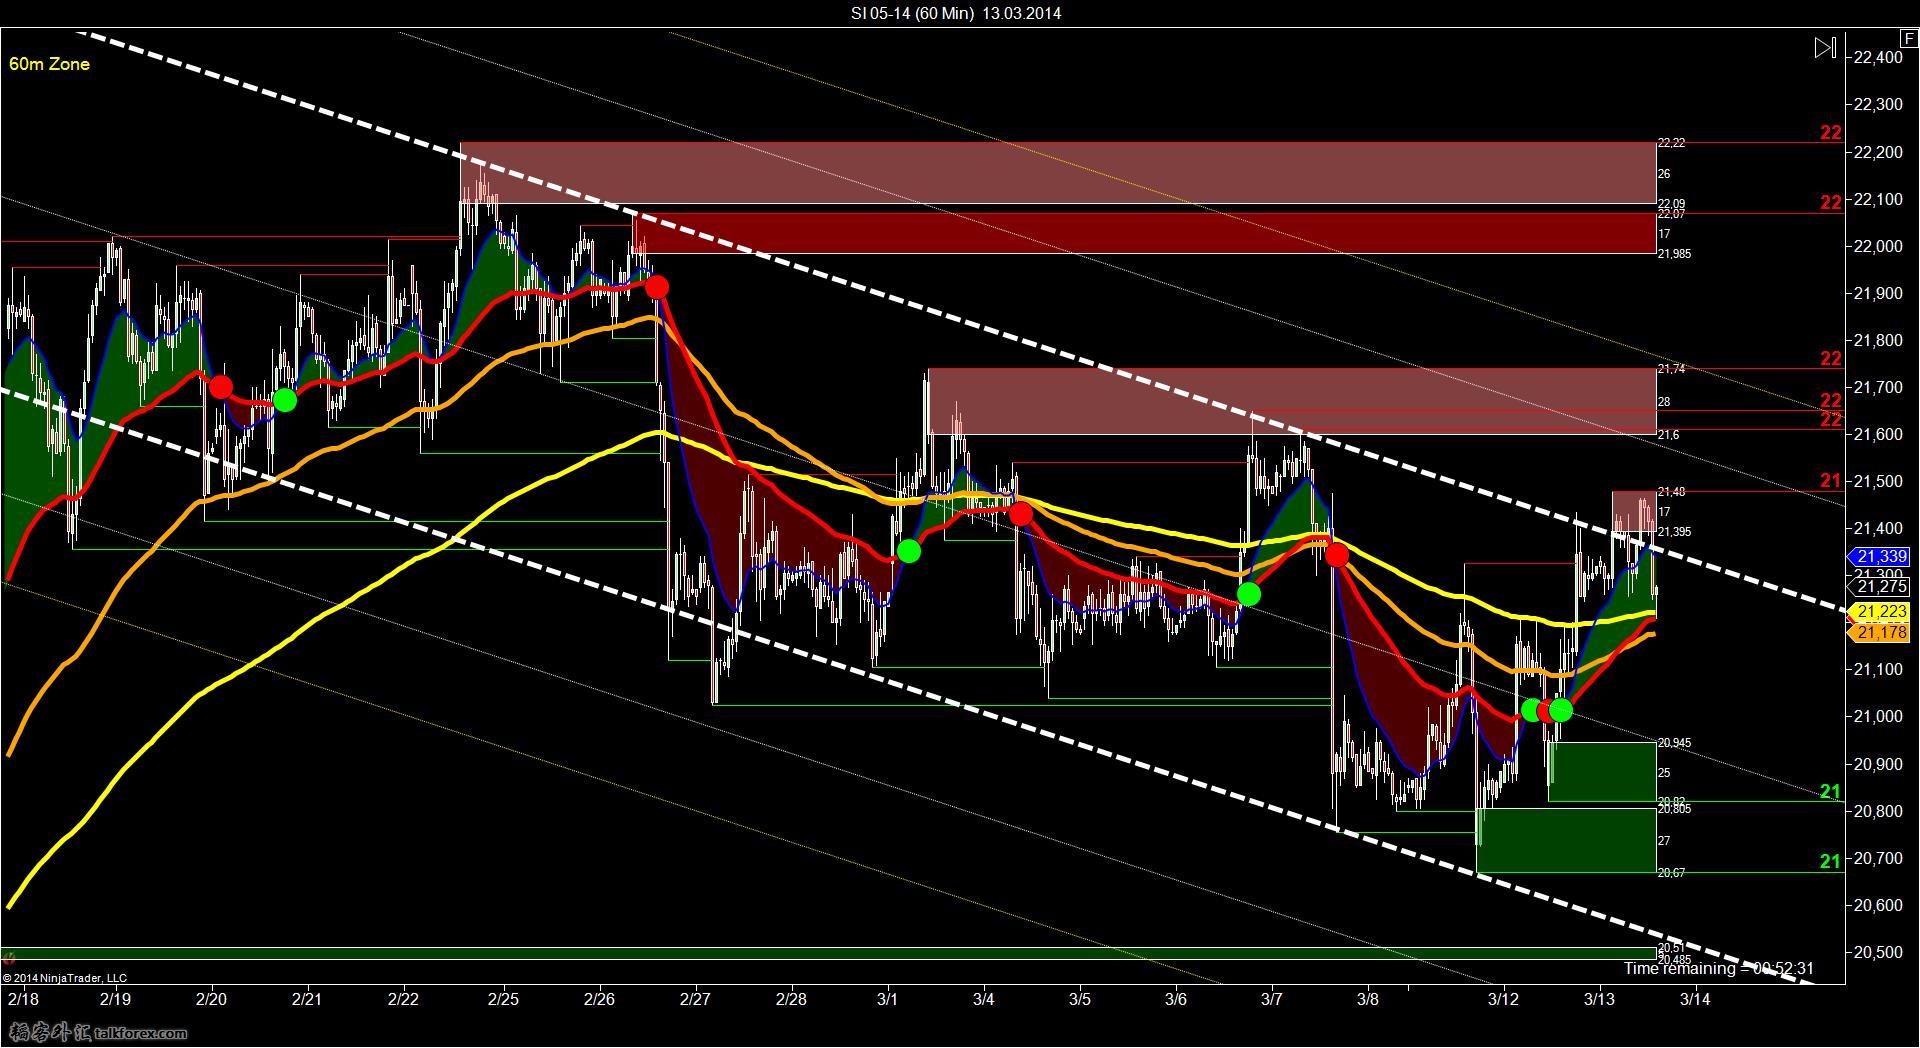
Task: Click the 20,67 zone level label
Action: pyautogui.click(x=1671, y=873)
